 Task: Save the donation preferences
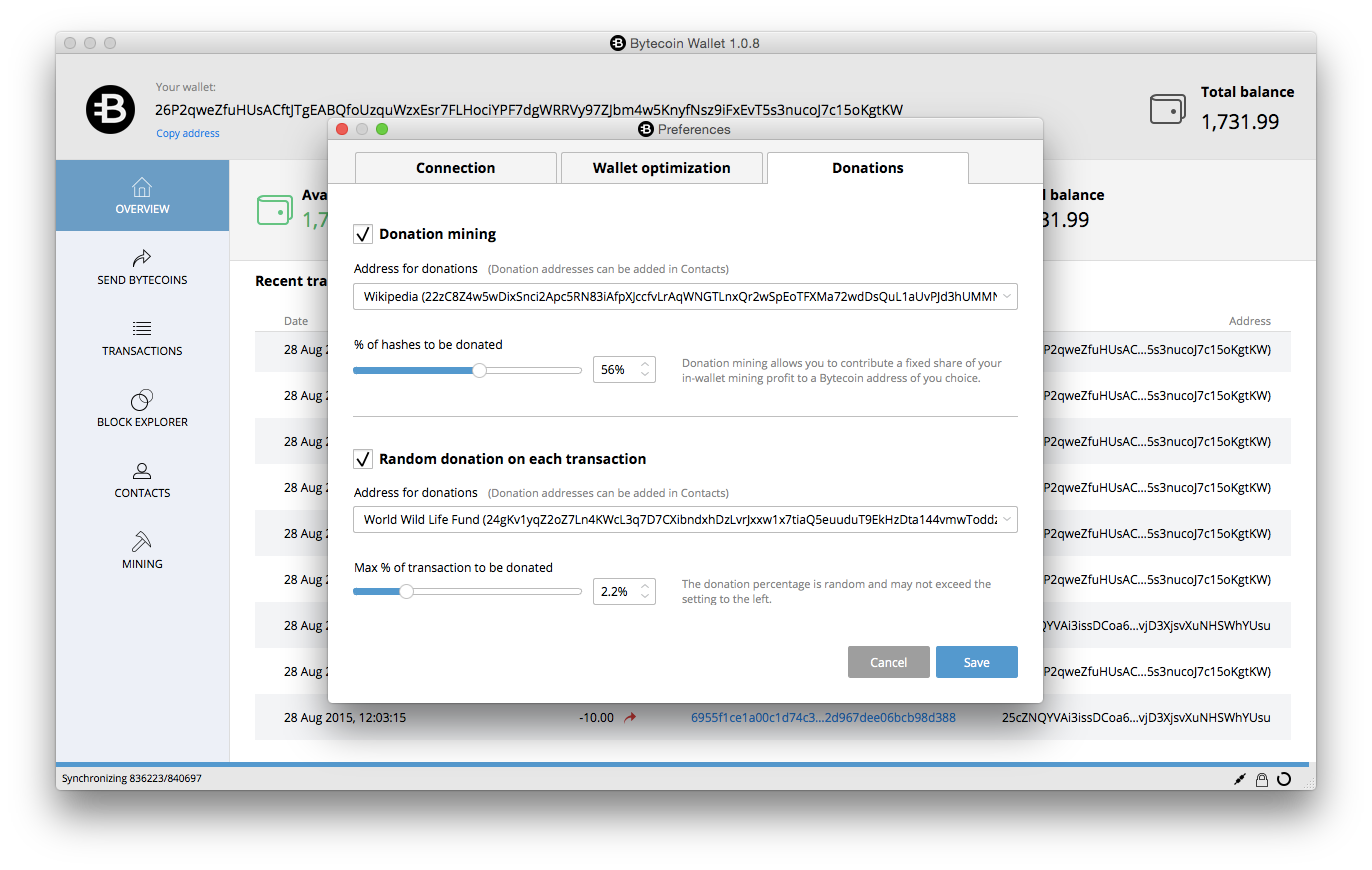click(x=977, y=662)
